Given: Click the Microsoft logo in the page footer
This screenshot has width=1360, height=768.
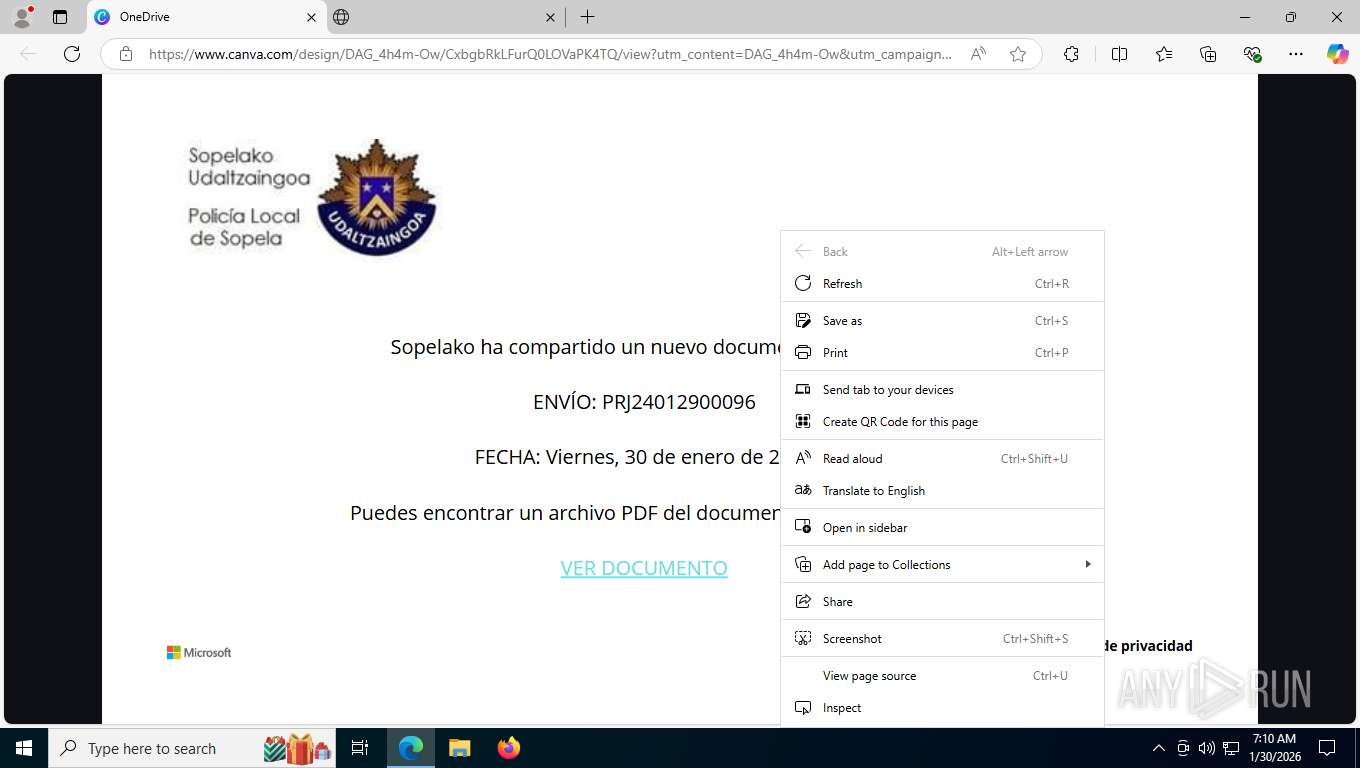Looking at the screenshot, I should tap(199, 652).
